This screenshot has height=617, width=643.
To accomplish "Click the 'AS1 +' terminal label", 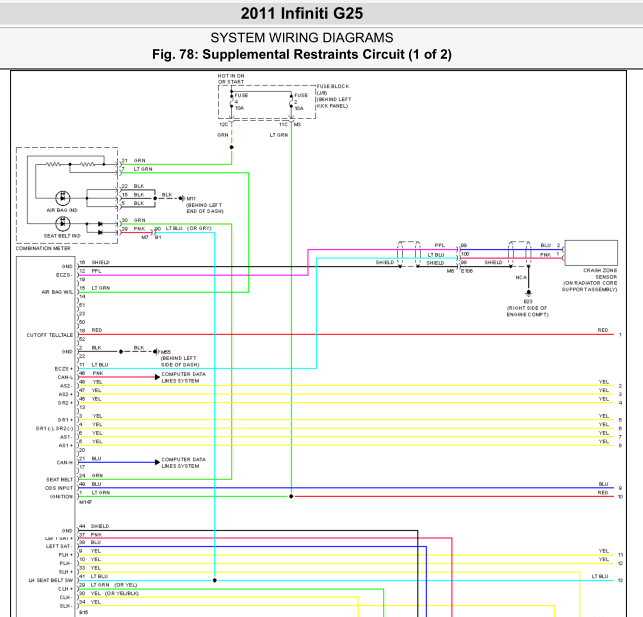I will pyautogui.click(x=66, y=446).
